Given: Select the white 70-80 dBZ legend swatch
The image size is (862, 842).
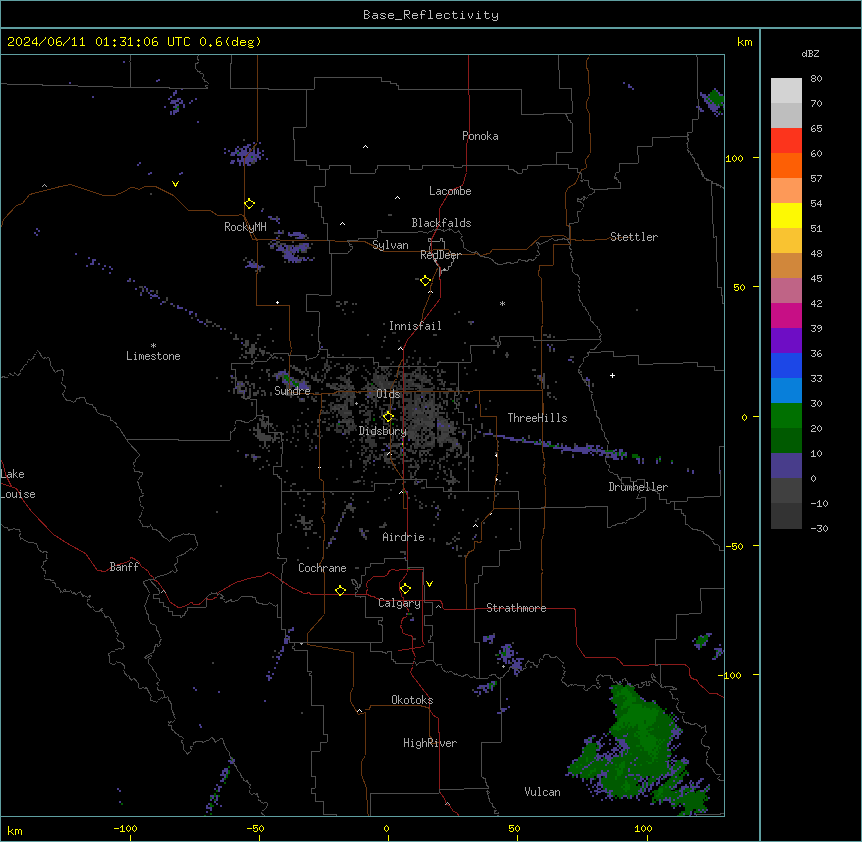Looking at the screenshot, I should [786, 91].
